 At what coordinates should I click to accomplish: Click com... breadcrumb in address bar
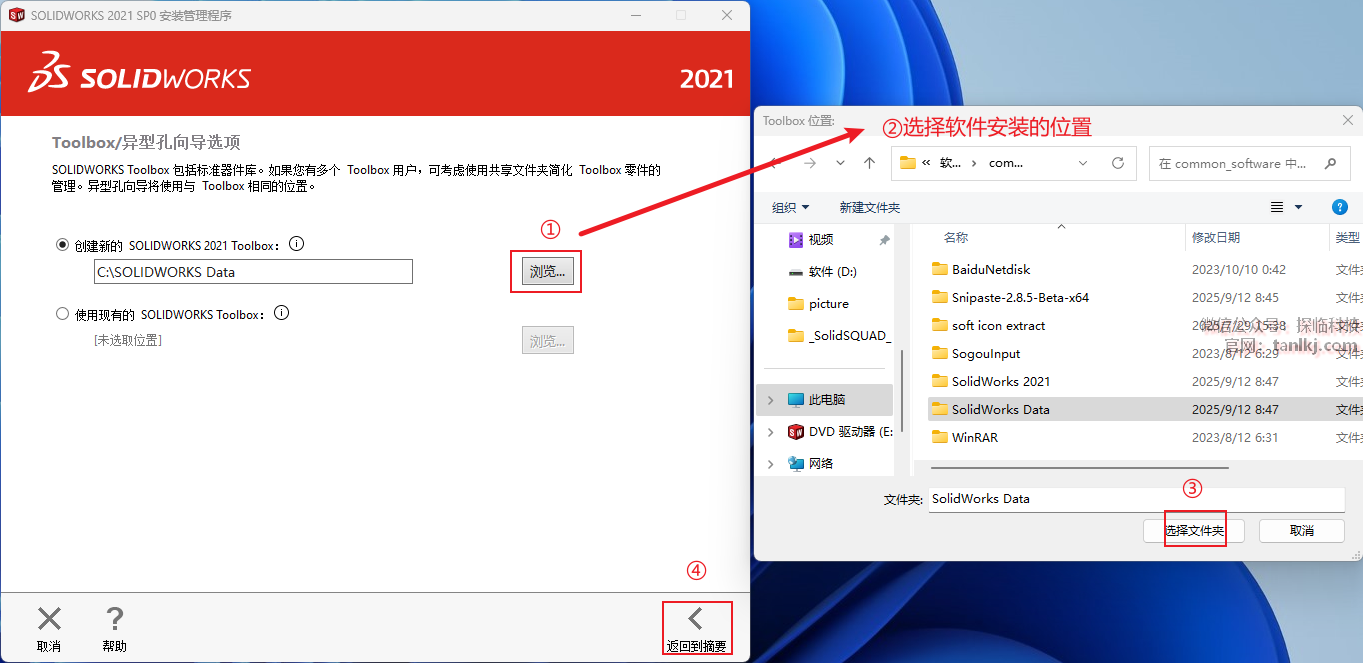point(1006,163)
